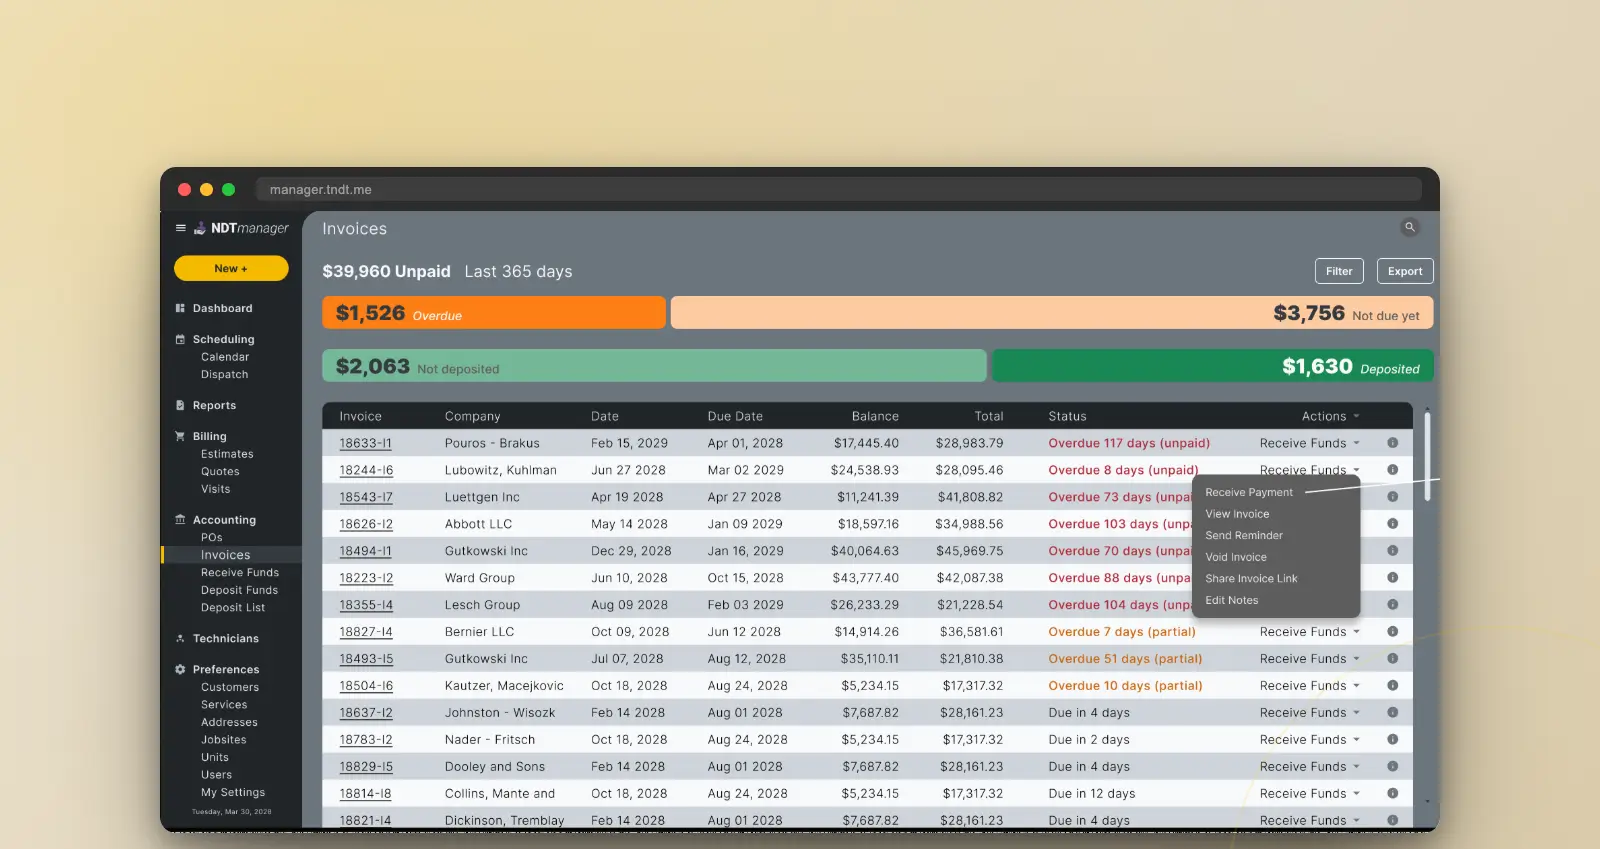Click the Preferences gear icon

coord(180,669)
